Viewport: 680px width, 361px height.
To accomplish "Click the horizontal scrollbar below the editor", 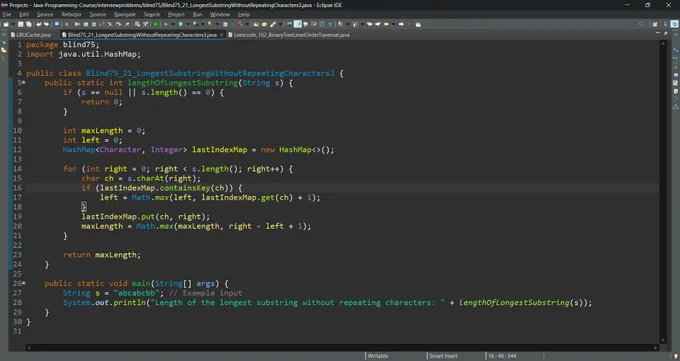I will (x=343, y=347).
